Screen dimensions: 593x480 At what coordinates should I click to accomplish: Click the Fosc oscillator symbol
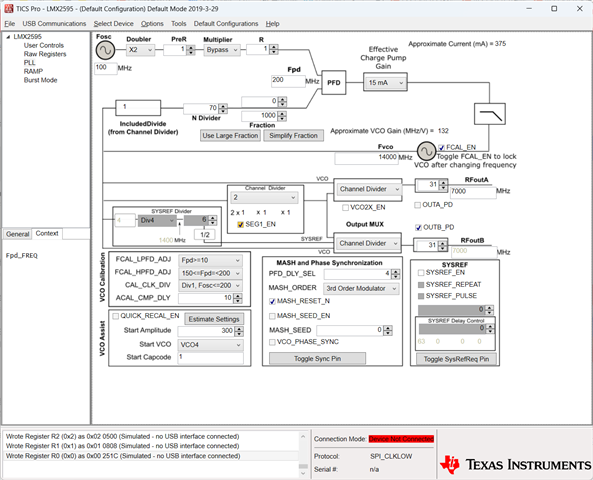point(105,50)
